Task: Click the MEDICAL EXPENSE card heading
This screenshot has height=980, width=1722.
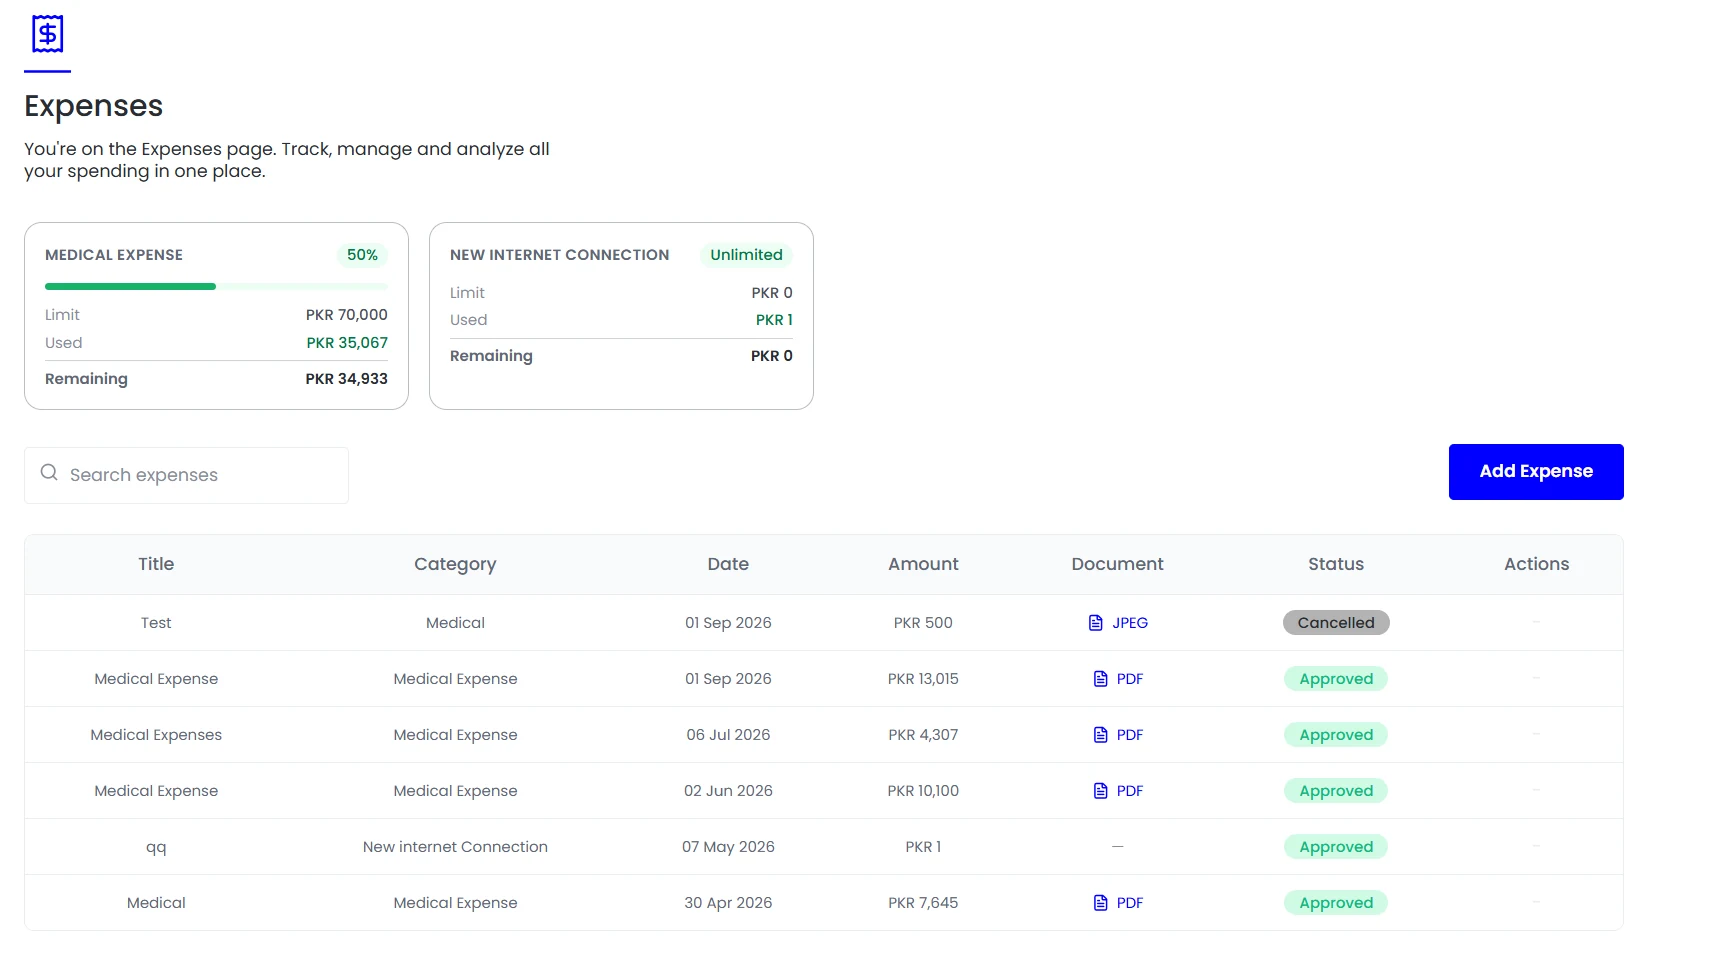Action: [x=114, y=255]
